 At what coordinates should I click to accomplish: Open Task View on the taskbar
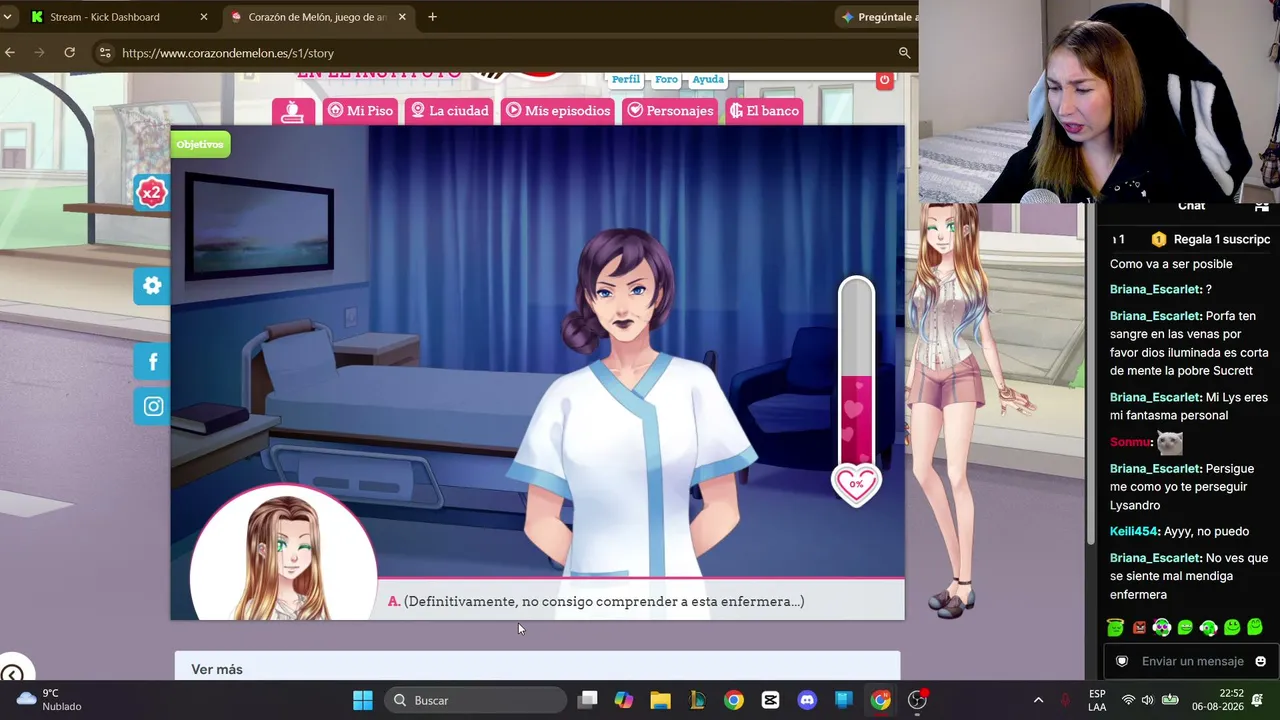point(588,700)
